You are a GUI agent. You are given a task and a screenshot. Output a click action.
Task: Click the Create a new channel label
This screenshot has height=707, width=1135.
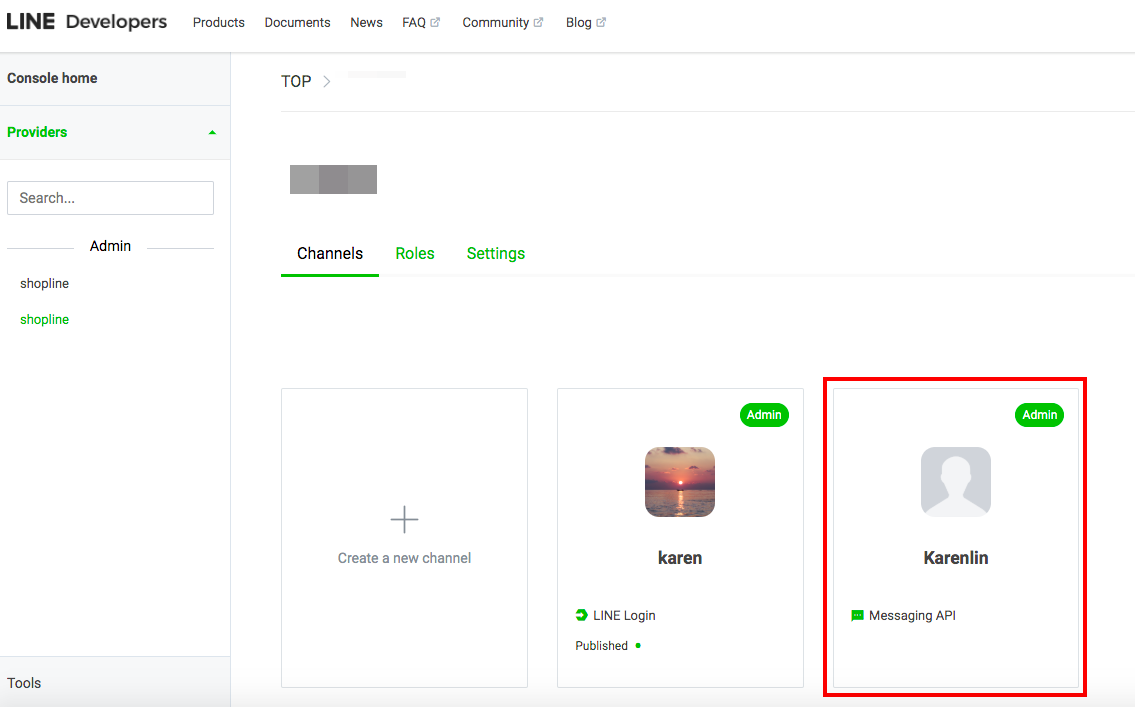coord(404,558)
